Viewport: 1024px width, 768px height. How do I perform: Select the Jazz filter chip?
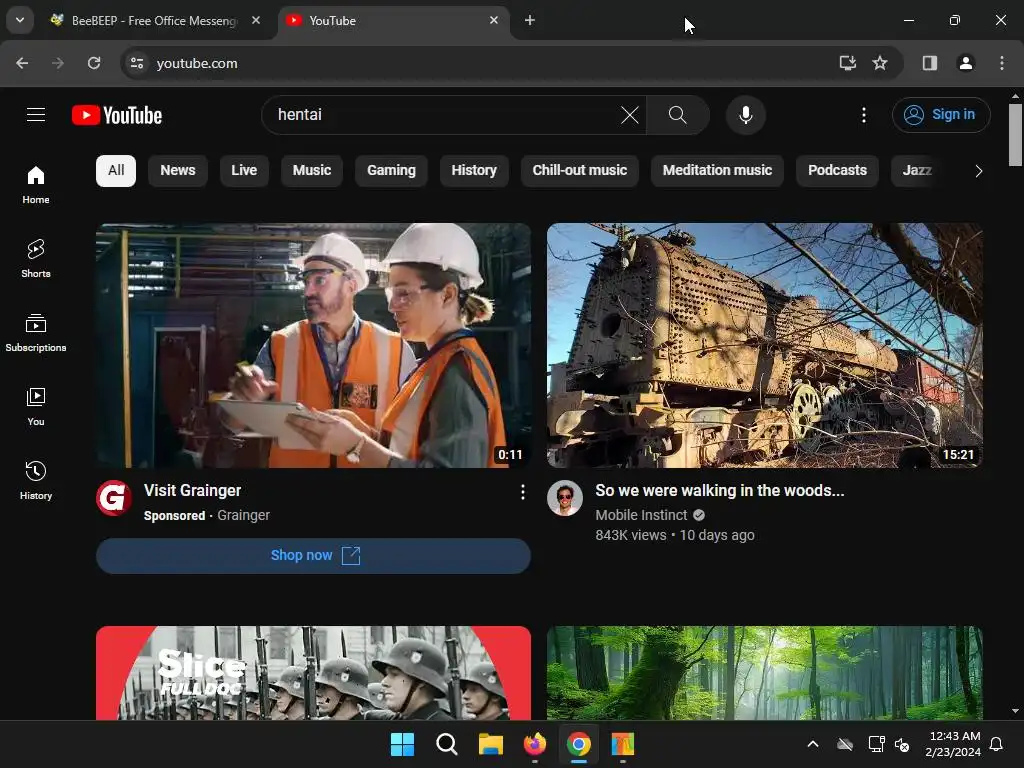917,171
